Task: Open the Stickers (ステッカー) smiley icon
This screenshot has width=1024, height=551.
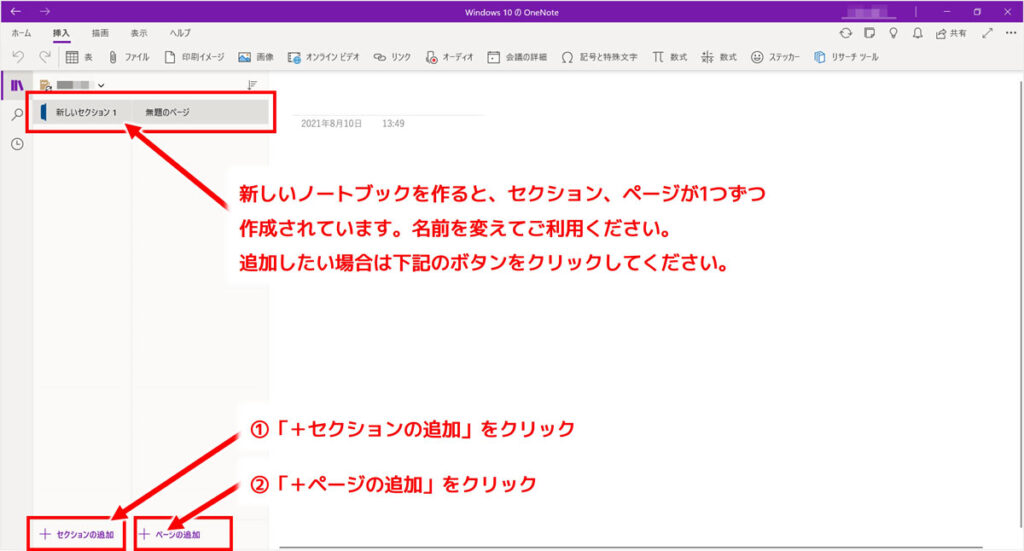Action: pos(757,57)
